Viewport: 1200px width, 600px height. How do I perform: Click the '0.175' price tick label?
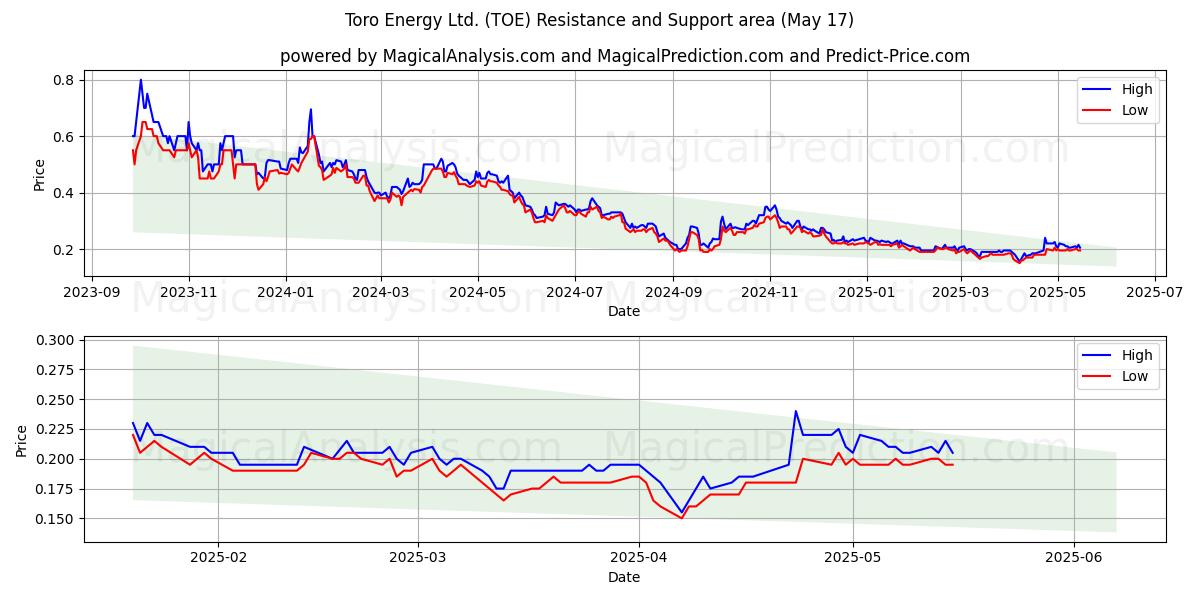click(56, 489)
